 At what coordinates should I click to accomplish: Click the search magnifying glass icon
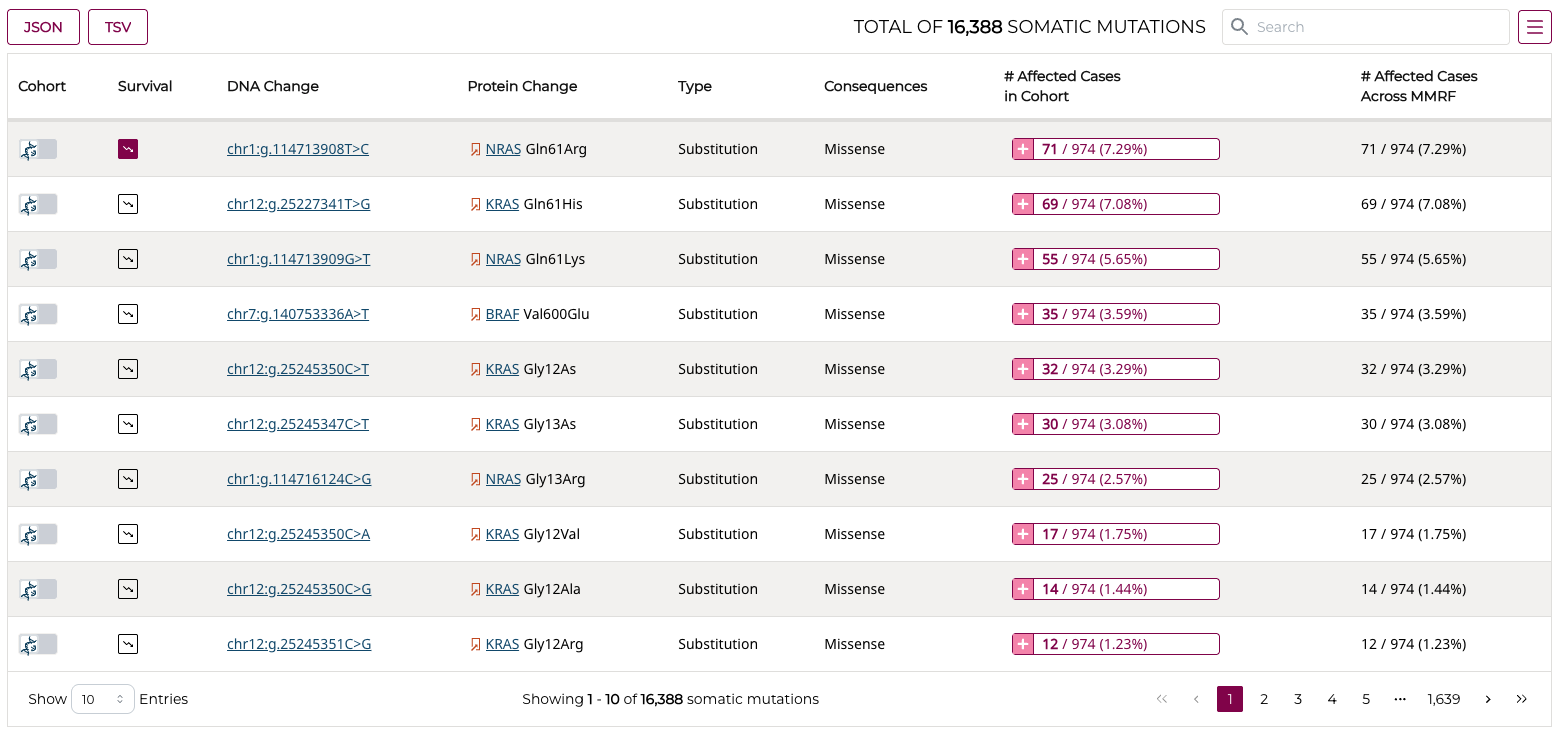coord(1239,26)
